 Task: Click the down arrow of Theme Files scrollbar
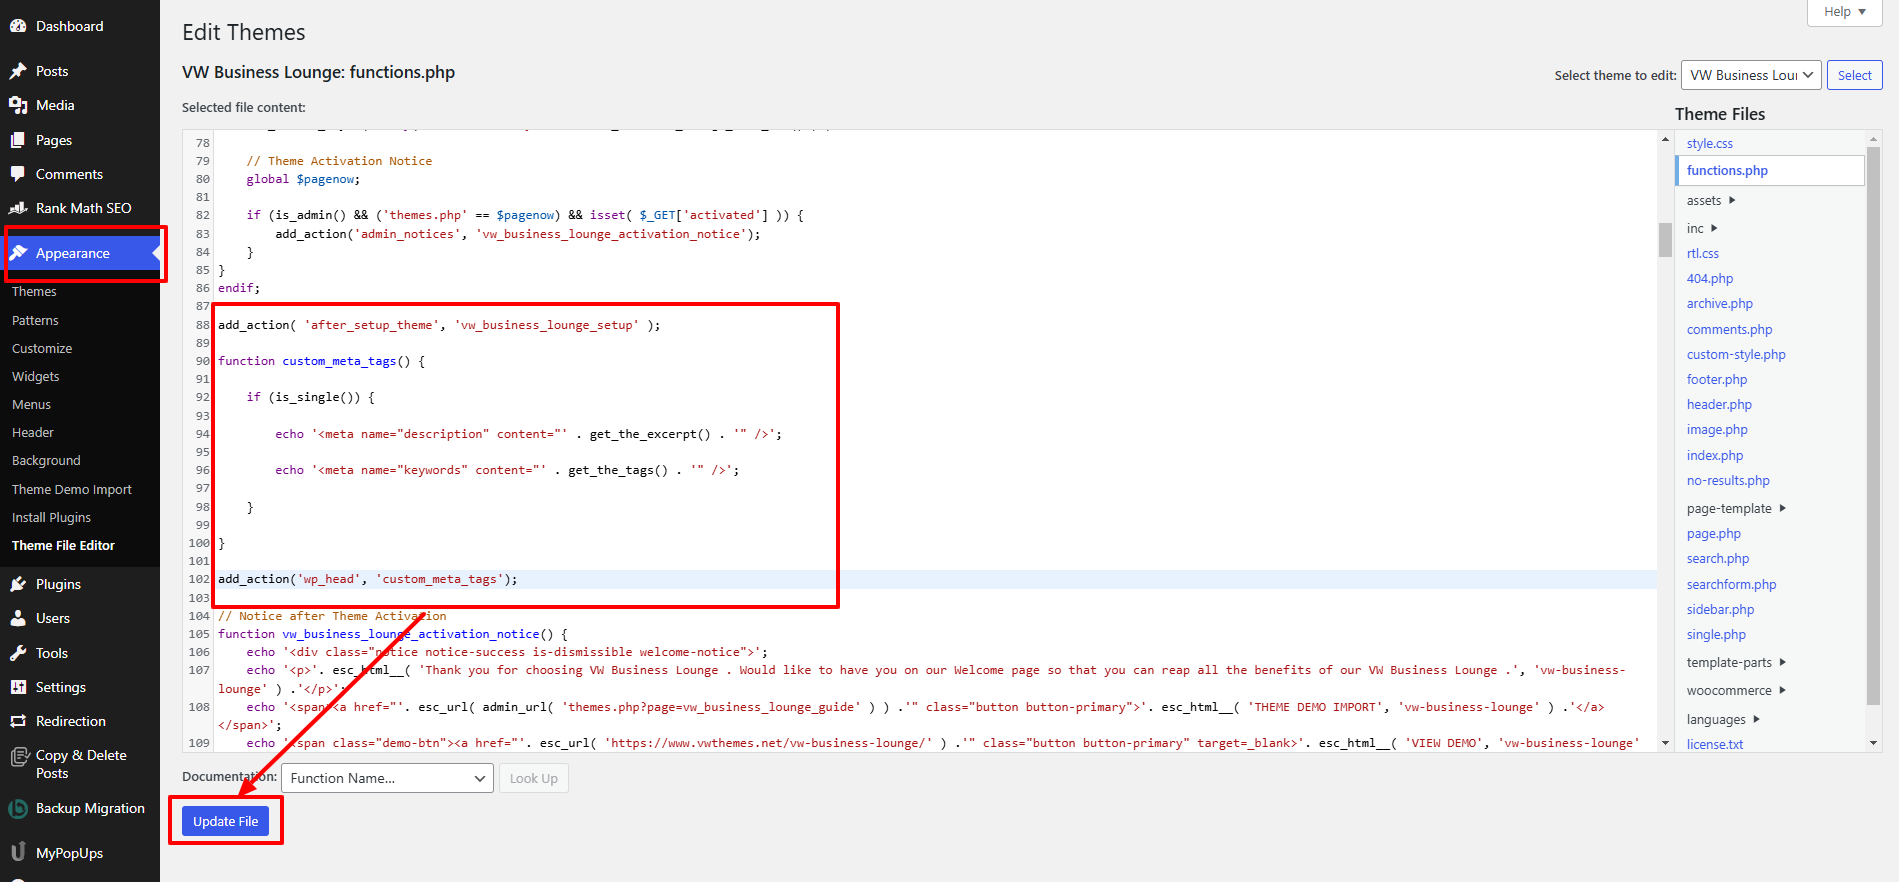1873,743
